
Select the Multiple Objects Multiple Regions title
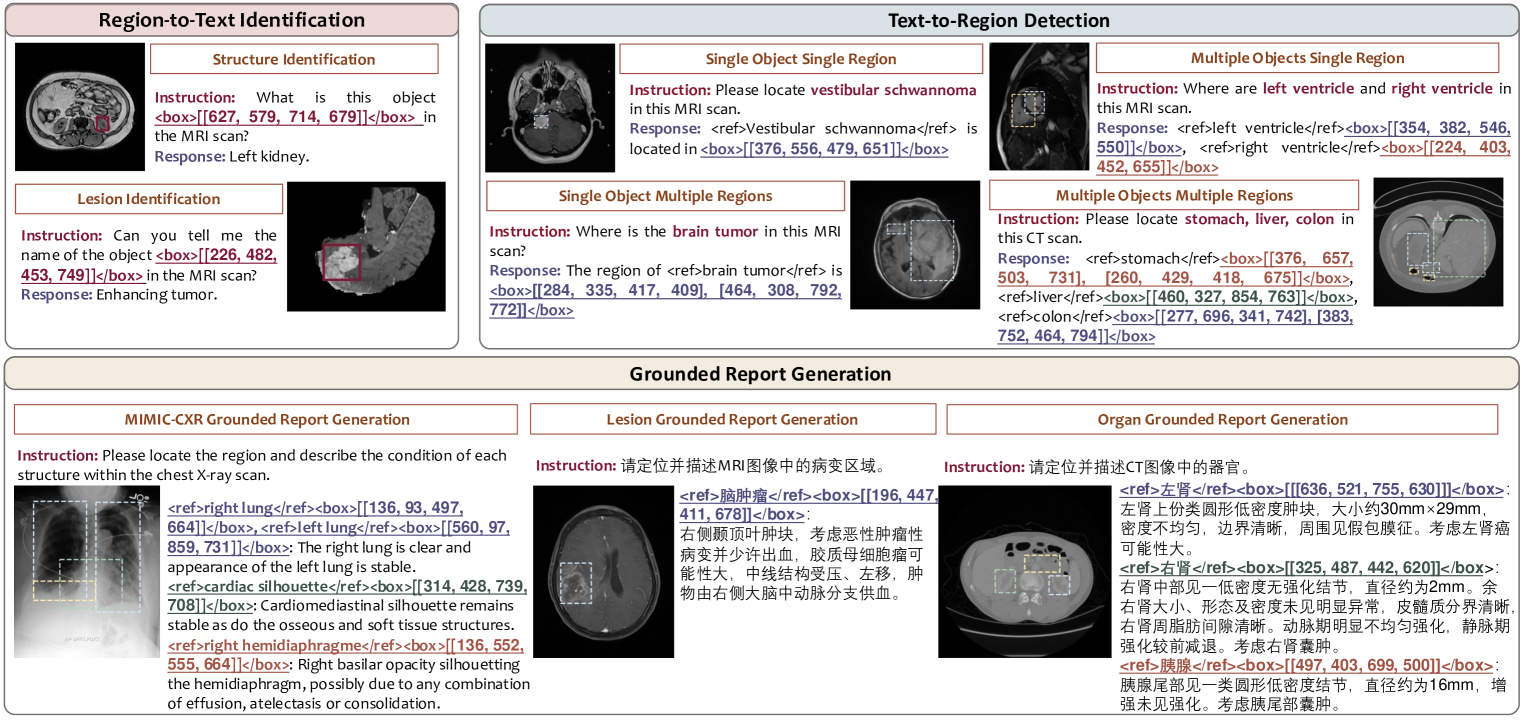click(1174, 195)
